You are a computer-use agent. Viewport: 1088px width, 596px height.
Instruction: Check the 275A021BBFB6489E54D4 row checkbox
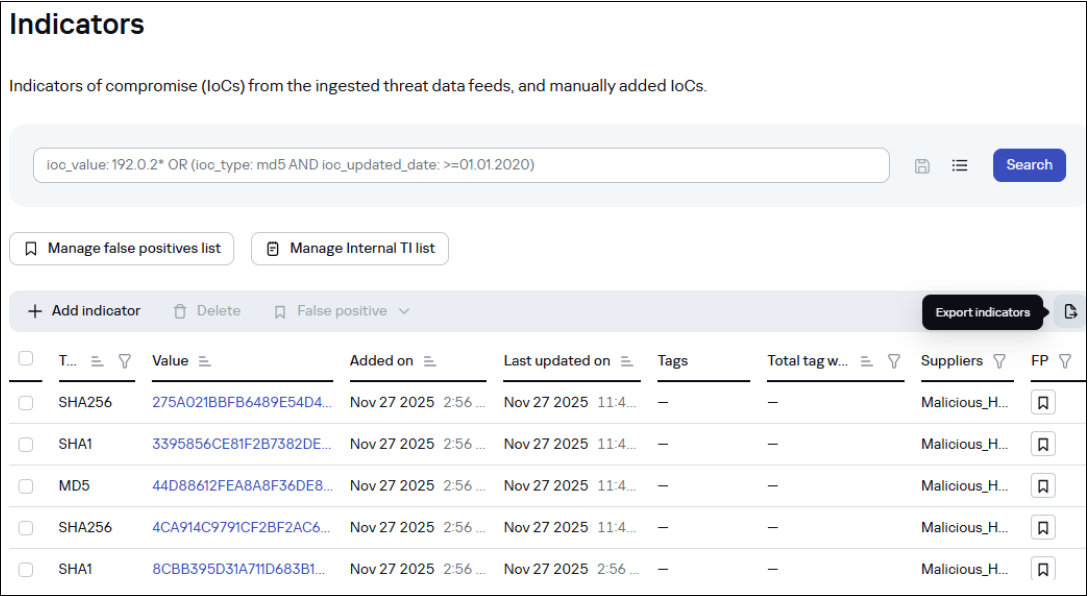point(26,403)
